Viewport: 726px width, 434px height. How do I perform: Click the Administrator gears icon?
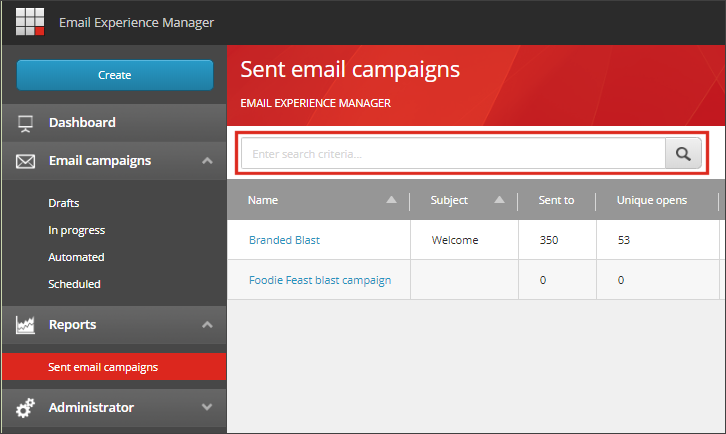pyautogui.click(x=25, y=408)
